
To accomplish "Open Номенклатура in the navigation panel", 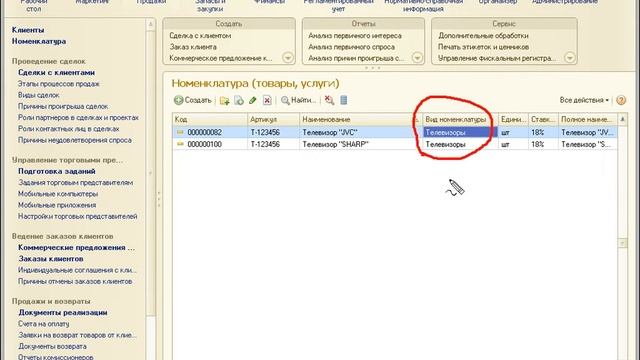I will click(x=39, y=41).
